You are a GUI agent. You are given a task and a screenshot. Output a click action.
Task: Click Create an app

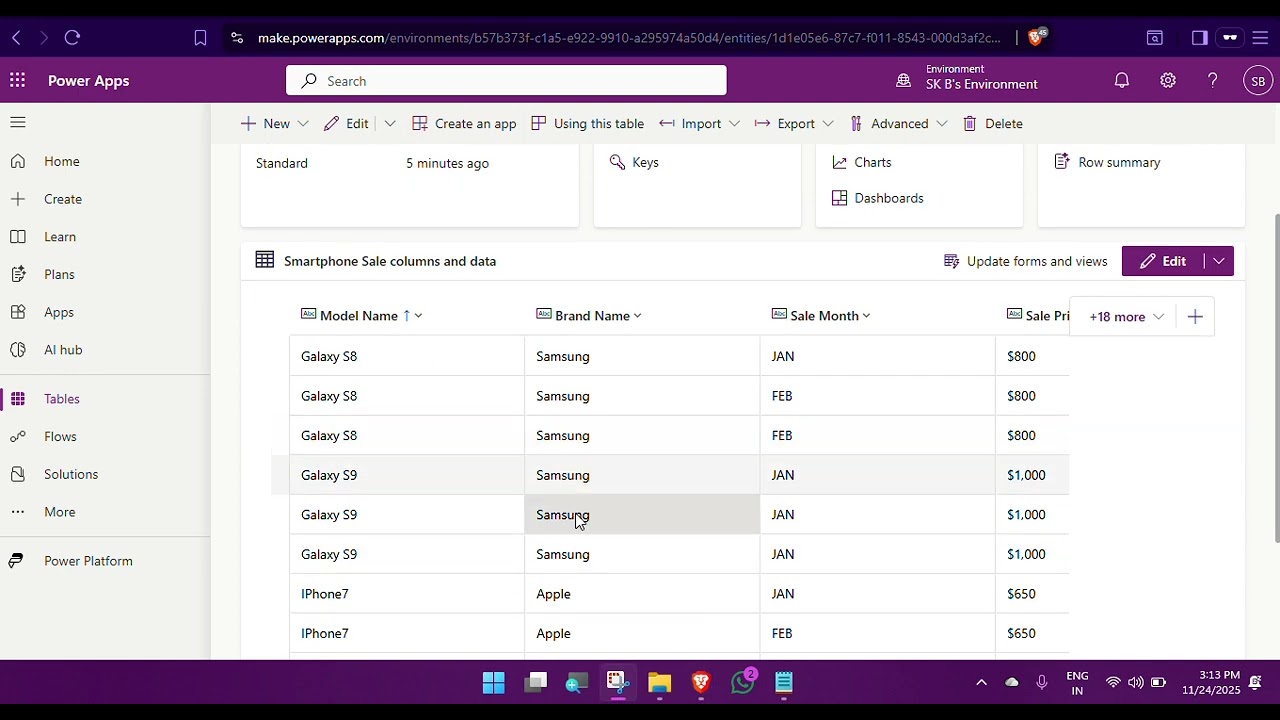point(464,124)
